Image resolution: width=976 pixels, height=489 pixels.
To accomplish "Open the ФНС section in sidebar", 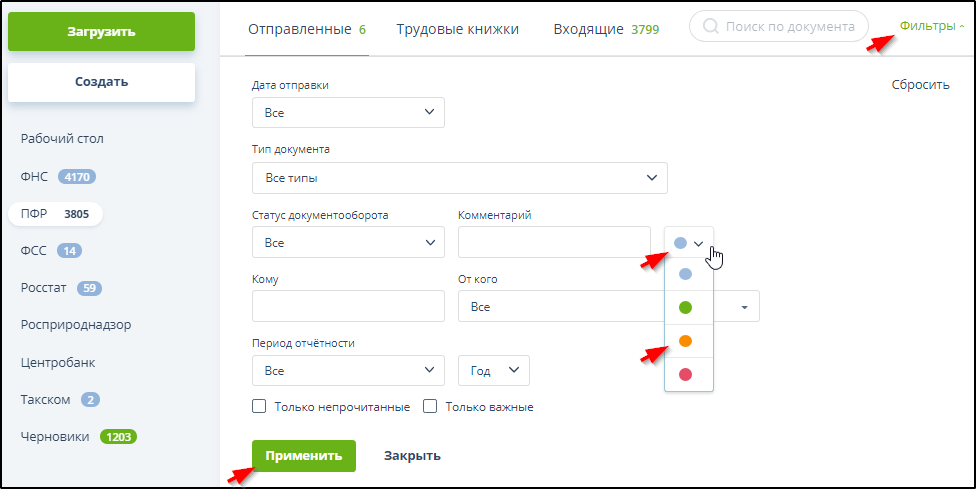I will point(35,177).
